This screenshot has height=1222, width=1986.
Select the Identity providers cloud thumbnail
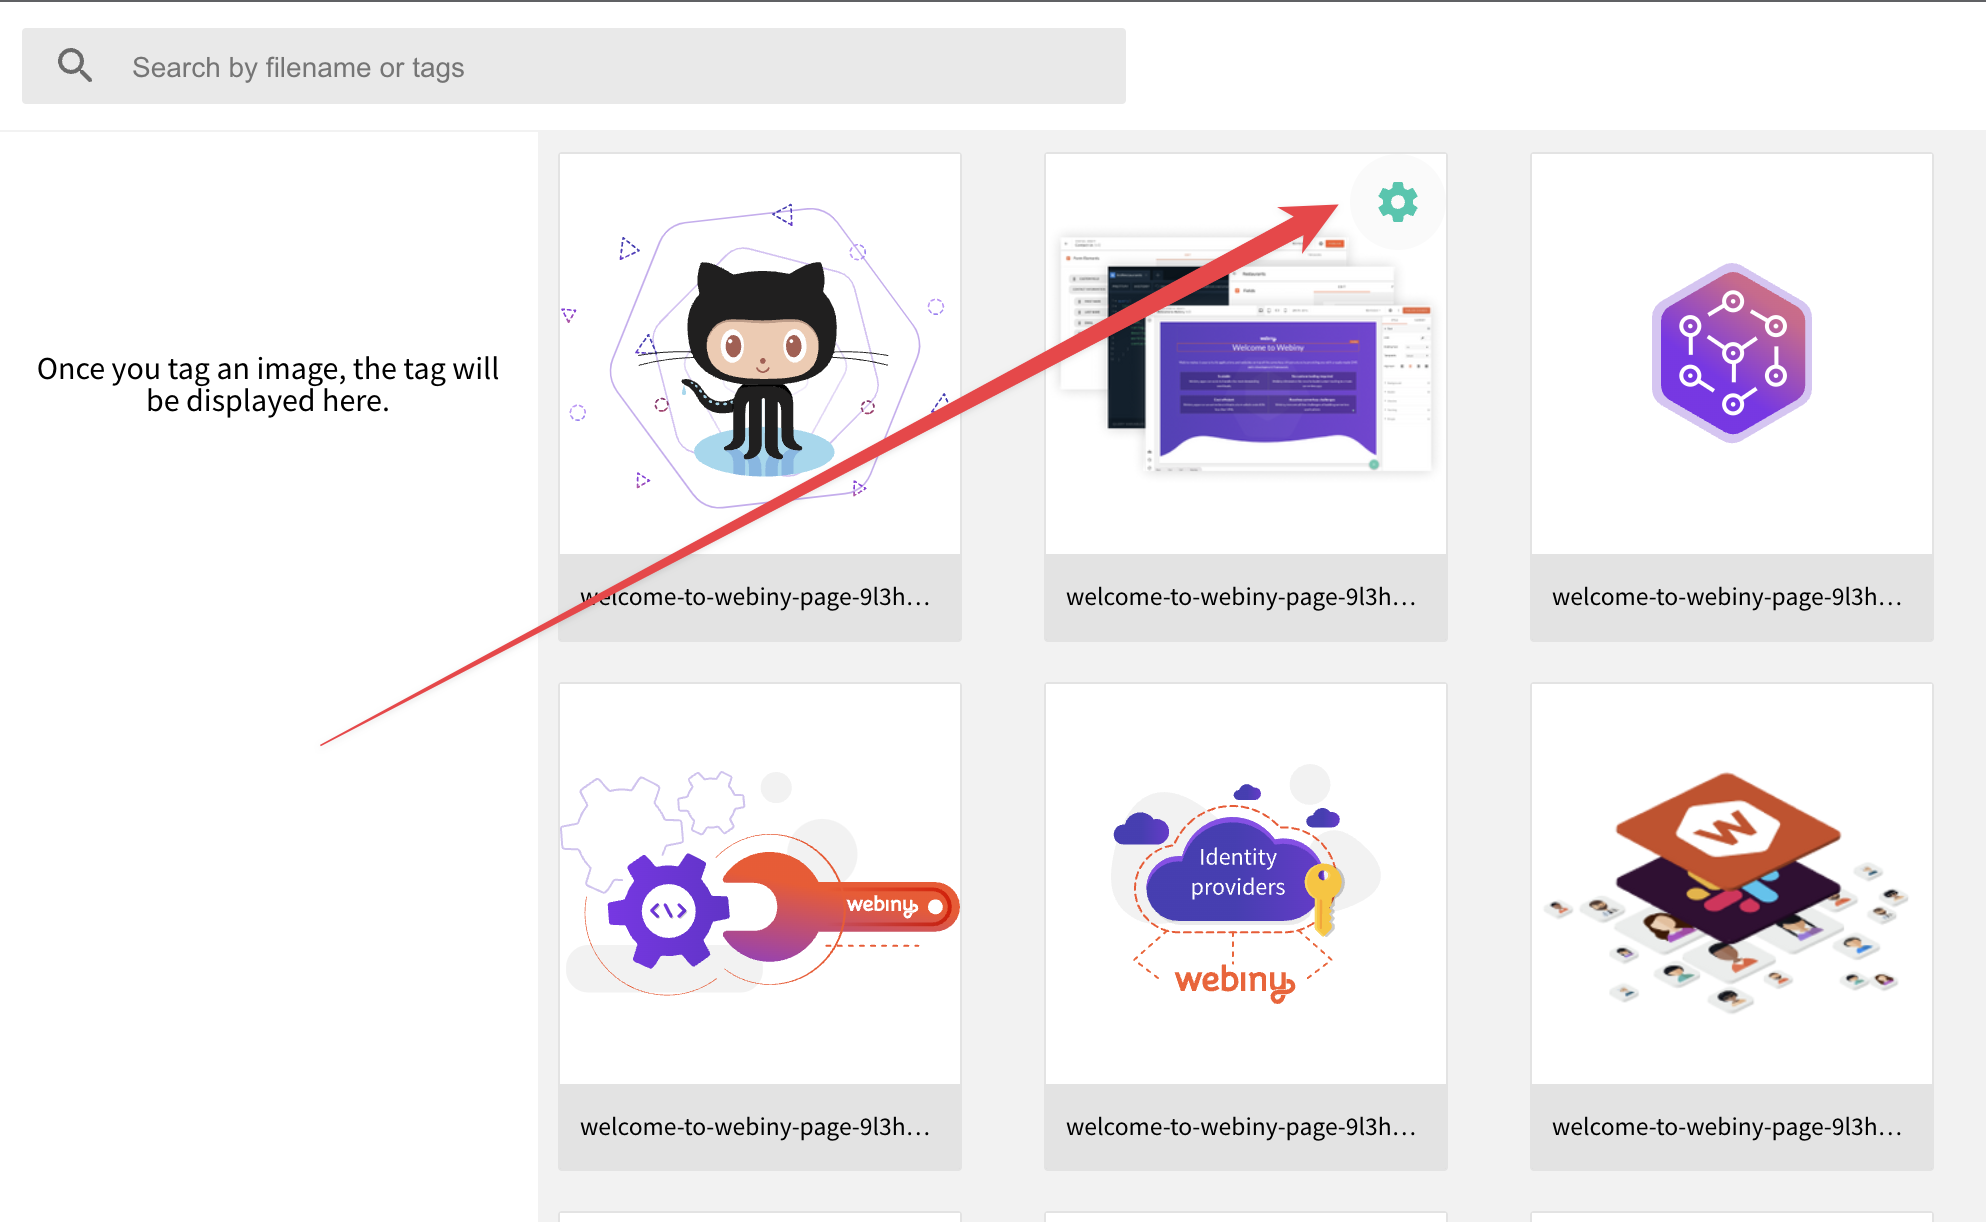tap(1246, 884)
